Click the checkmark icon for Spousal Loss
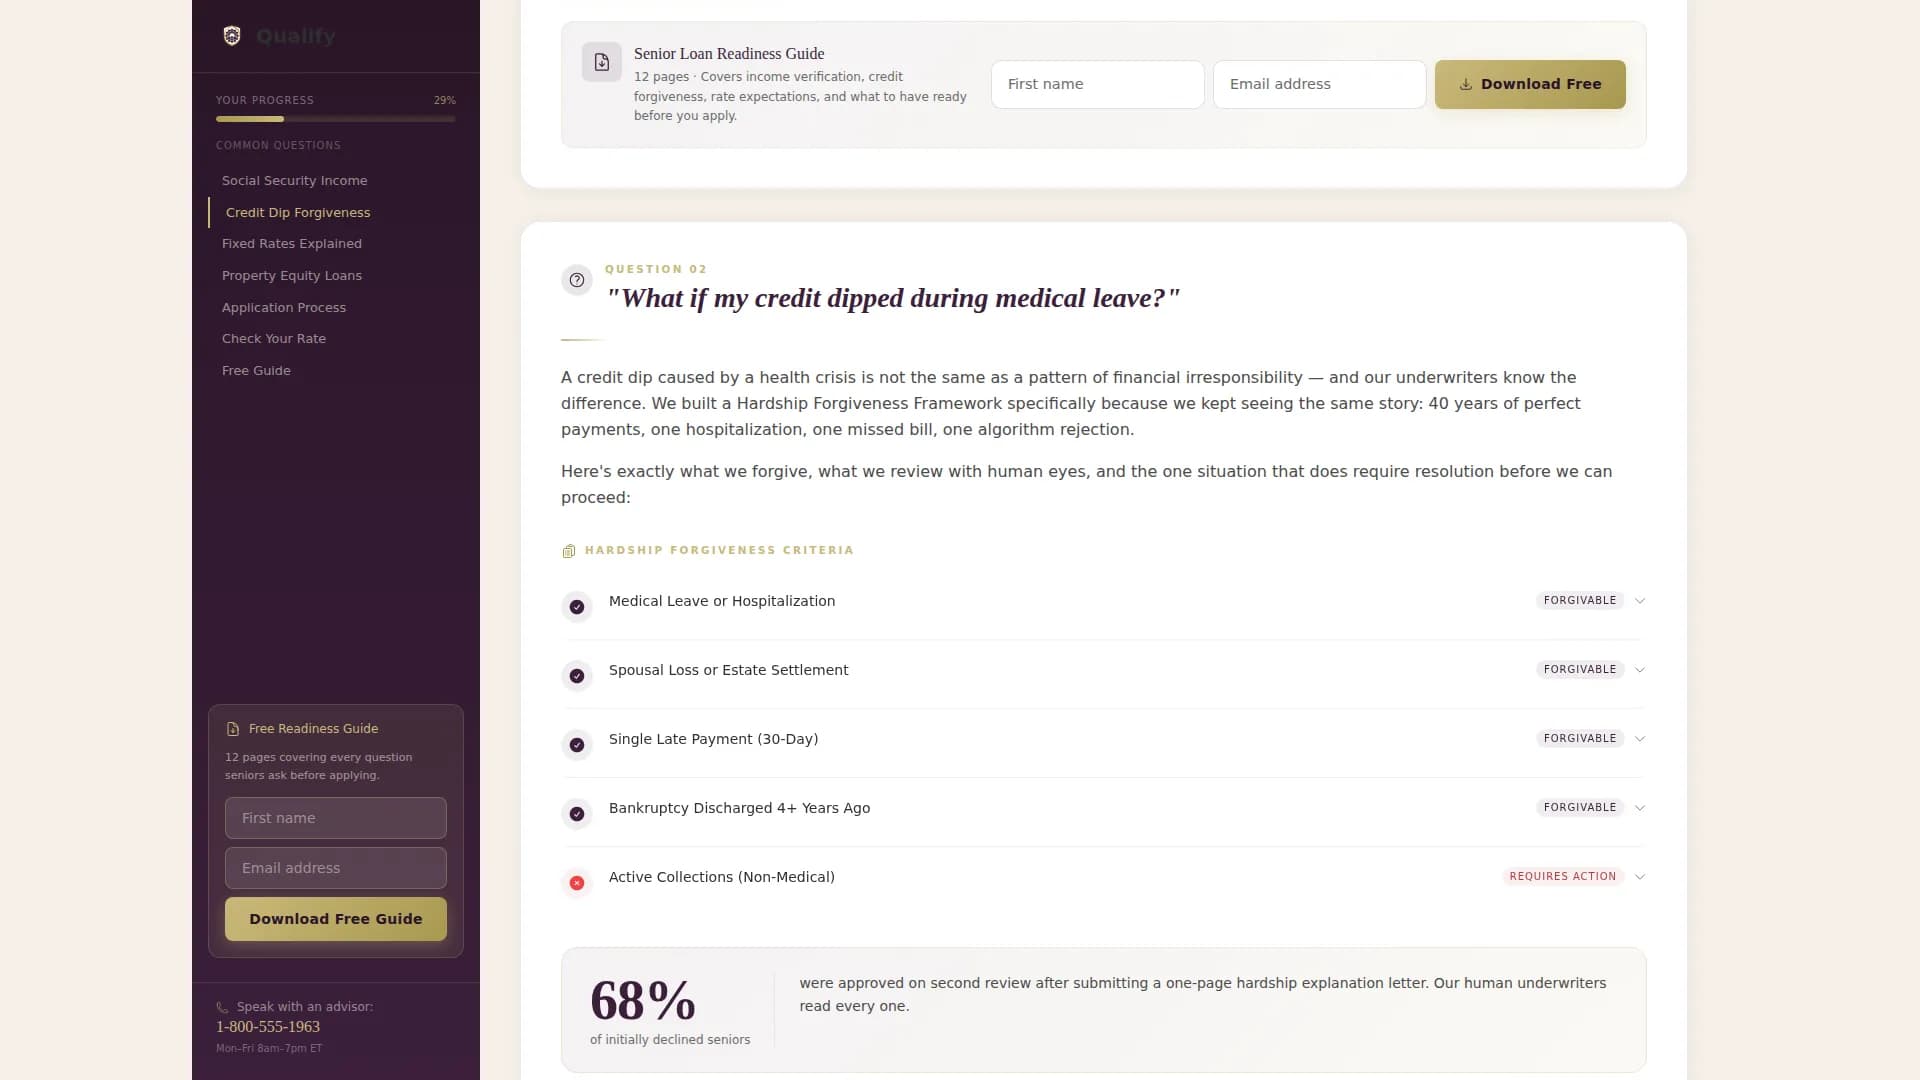This screenshot has height=1080, width=1920. [577, 676]
